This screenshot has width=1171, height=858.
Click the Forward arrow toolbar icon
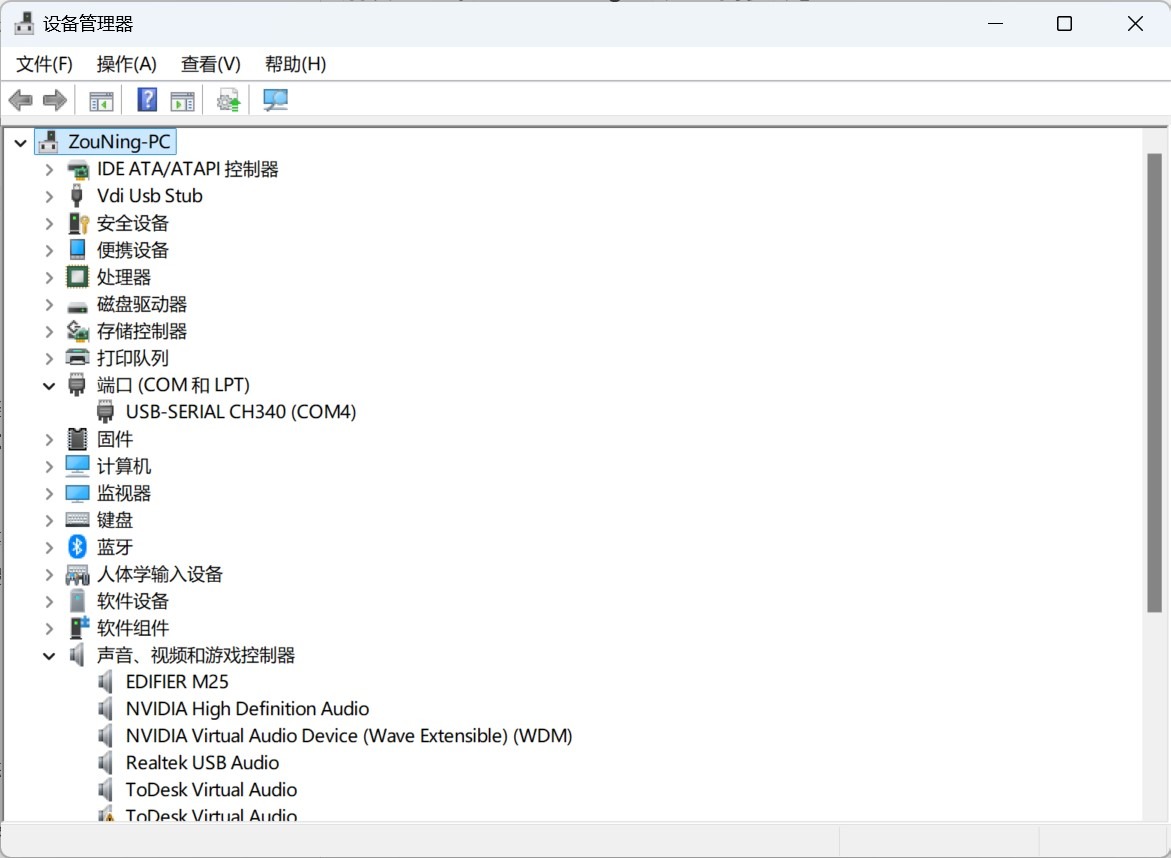(x=55, y=100)
